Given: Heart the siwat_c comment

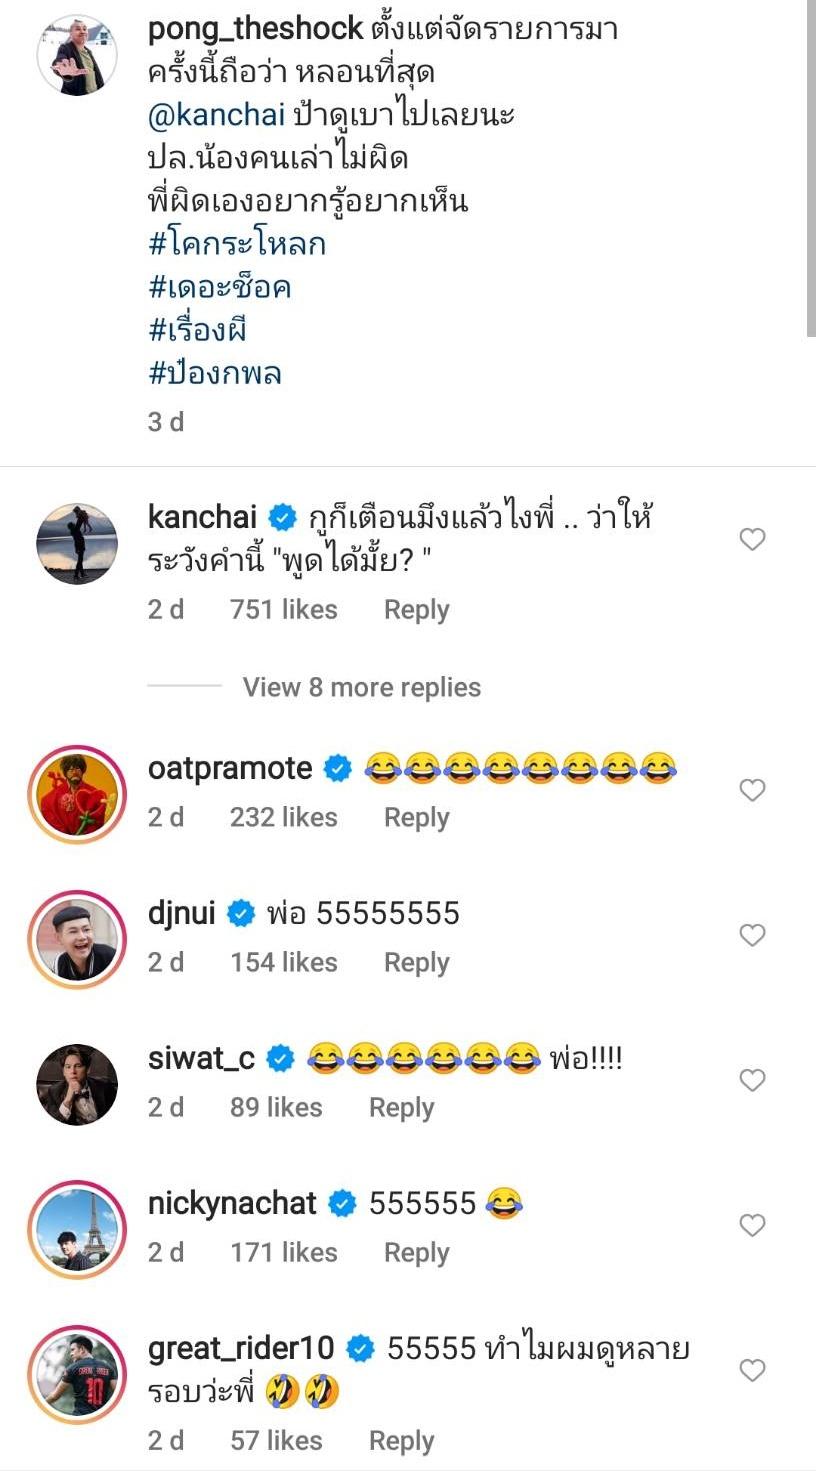Looking at the screenshot, I should coord(752,1080).
